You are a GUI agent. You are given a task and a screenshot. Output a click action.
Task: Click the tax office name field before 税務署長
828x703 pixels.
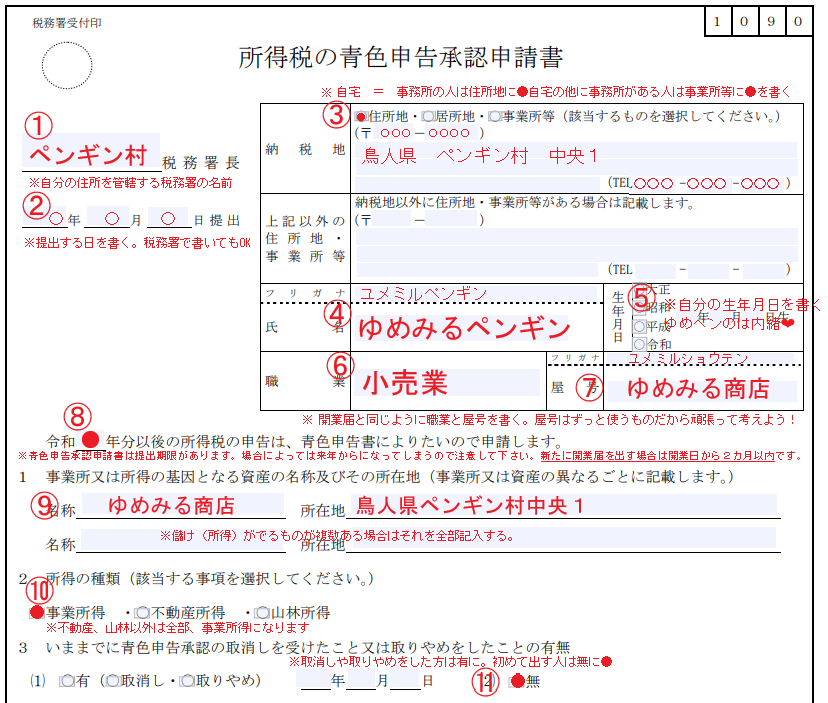coord(91,151)
